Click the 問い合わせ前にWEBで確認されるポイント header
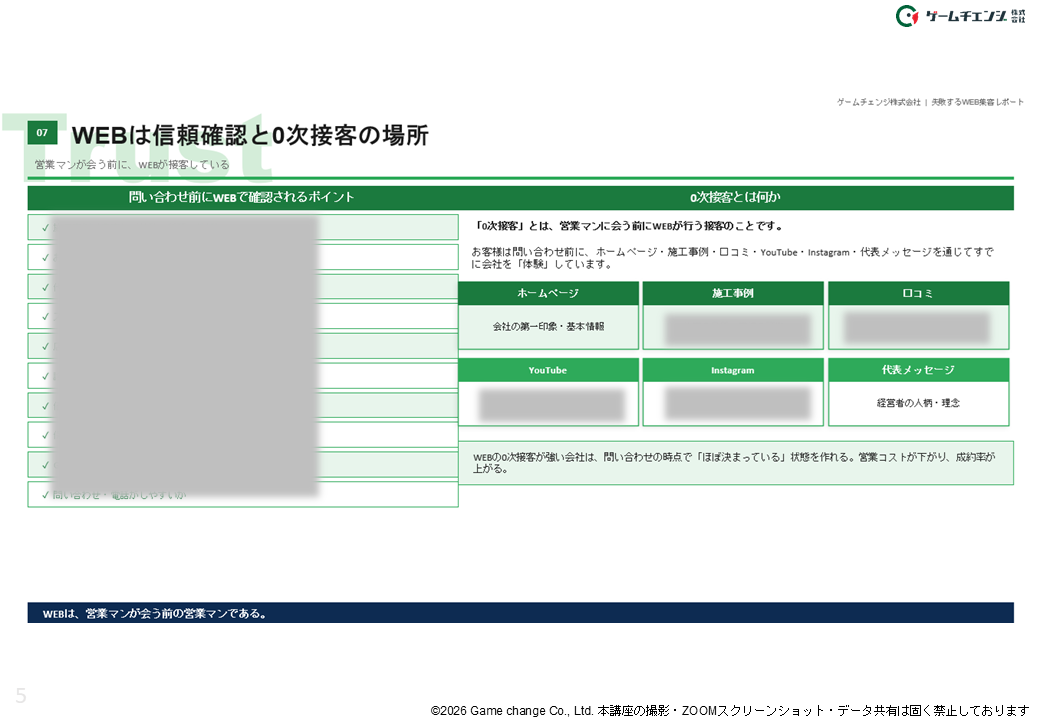The image size is (1040, 720). point(242,198)
